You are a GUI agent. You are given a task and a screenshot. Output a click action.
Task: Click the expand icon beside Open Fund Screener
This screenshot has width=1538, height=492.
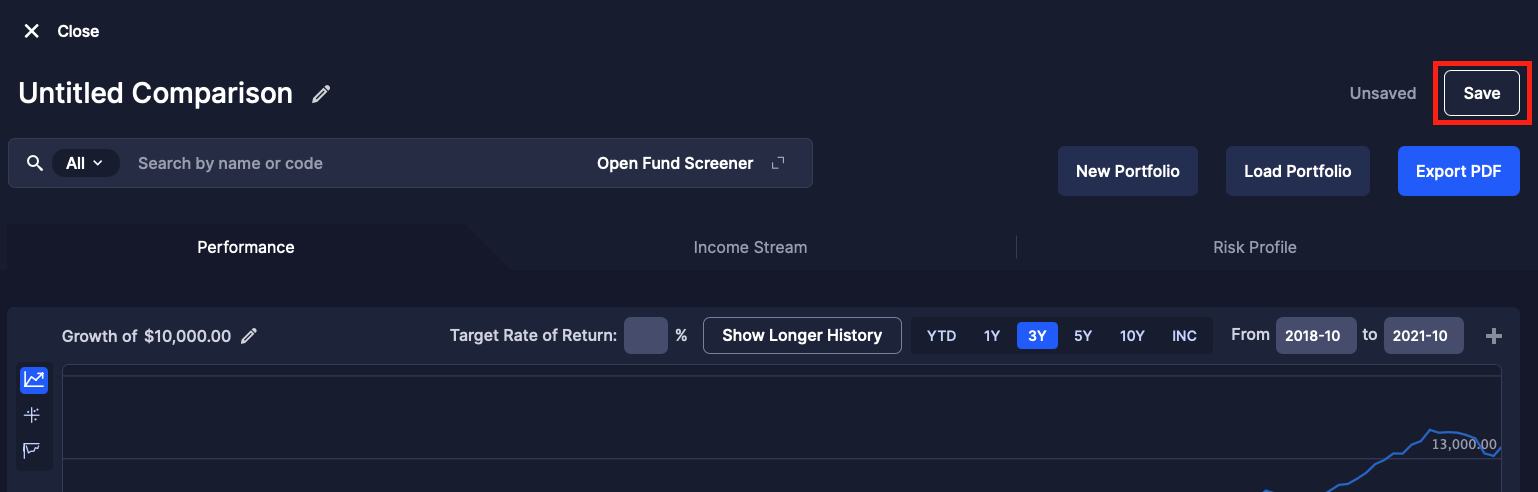tap(778, 163)
